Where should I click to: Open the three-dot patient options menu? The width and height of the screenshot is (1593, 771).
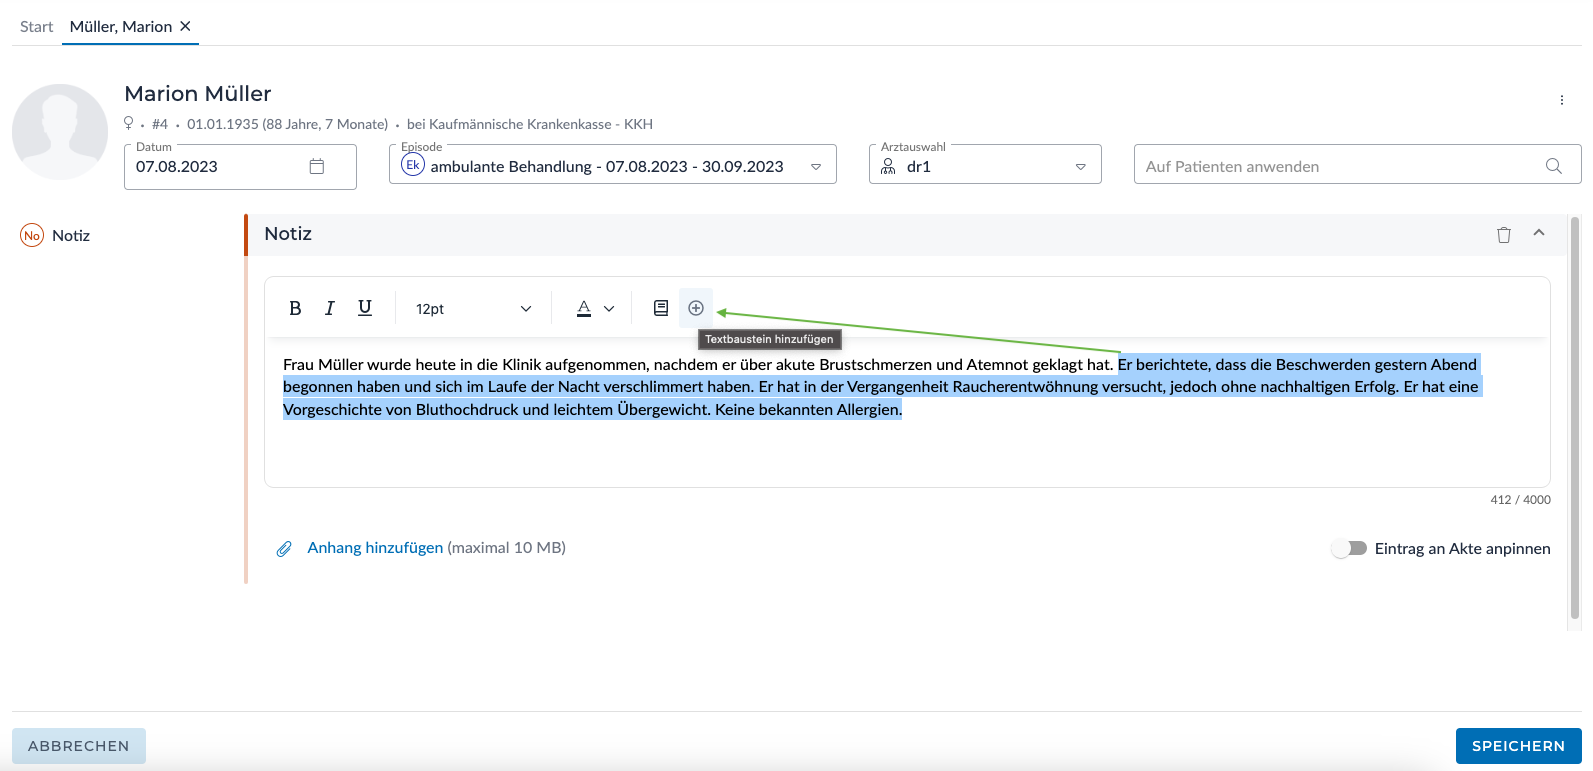pyautogui.click(x=1561, y=100)
